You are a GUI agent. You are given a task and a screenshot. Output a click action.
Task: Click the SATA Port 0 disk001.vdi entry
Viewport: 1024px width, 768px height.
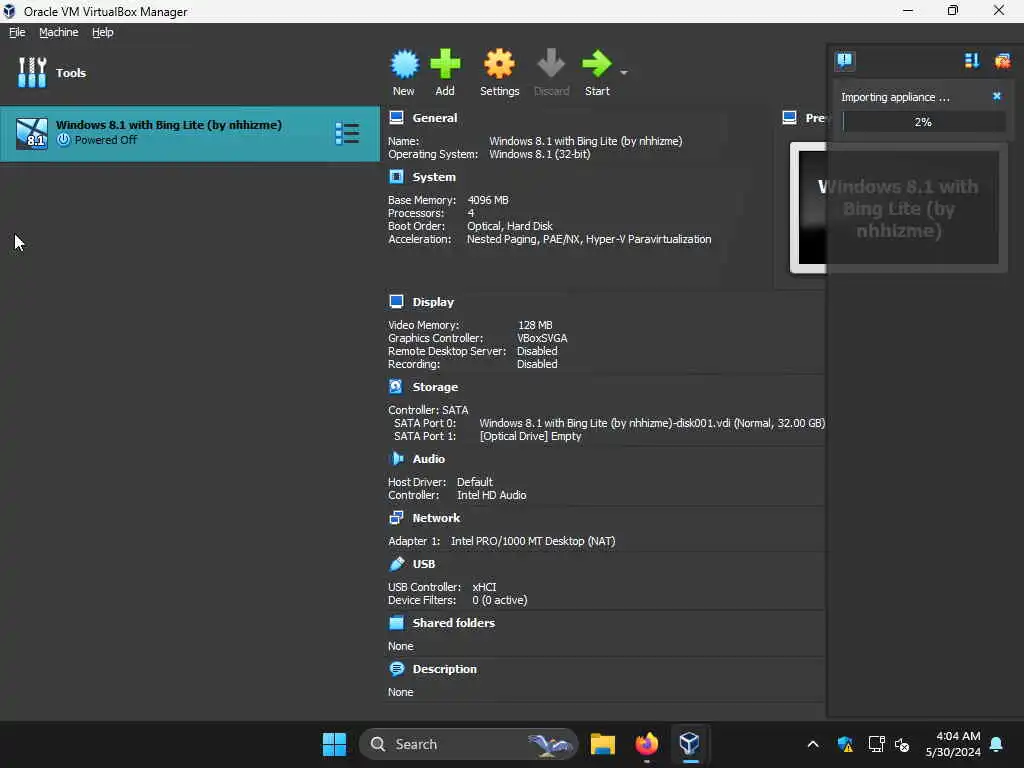[652, 423]
